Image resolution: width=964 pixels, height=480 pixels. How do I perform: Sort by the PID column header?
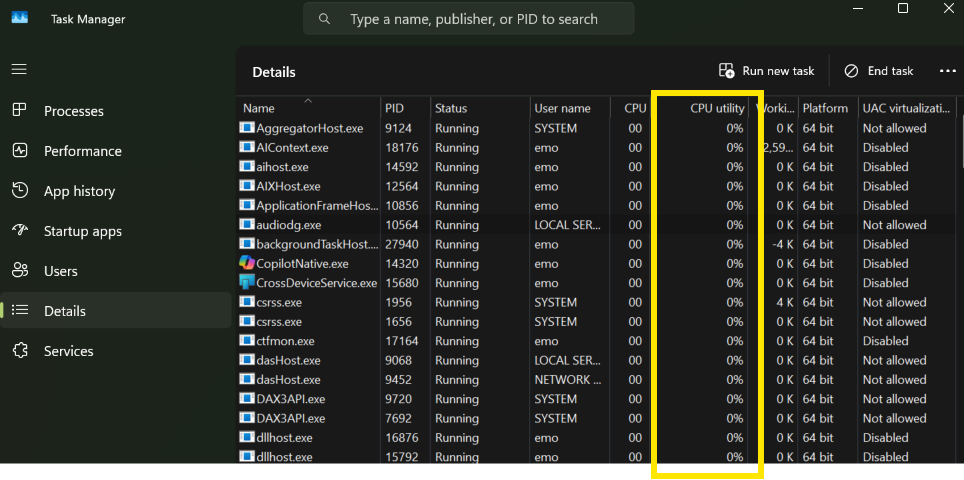click(x=395, y=108)
